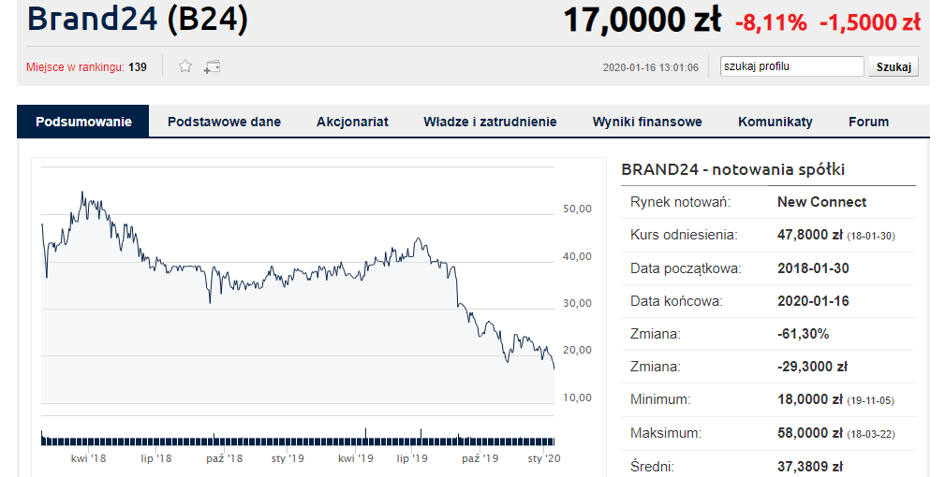Click the sty '19 timeline label
The height and width of the screenshot is (477, 945).
pos(287,458)
